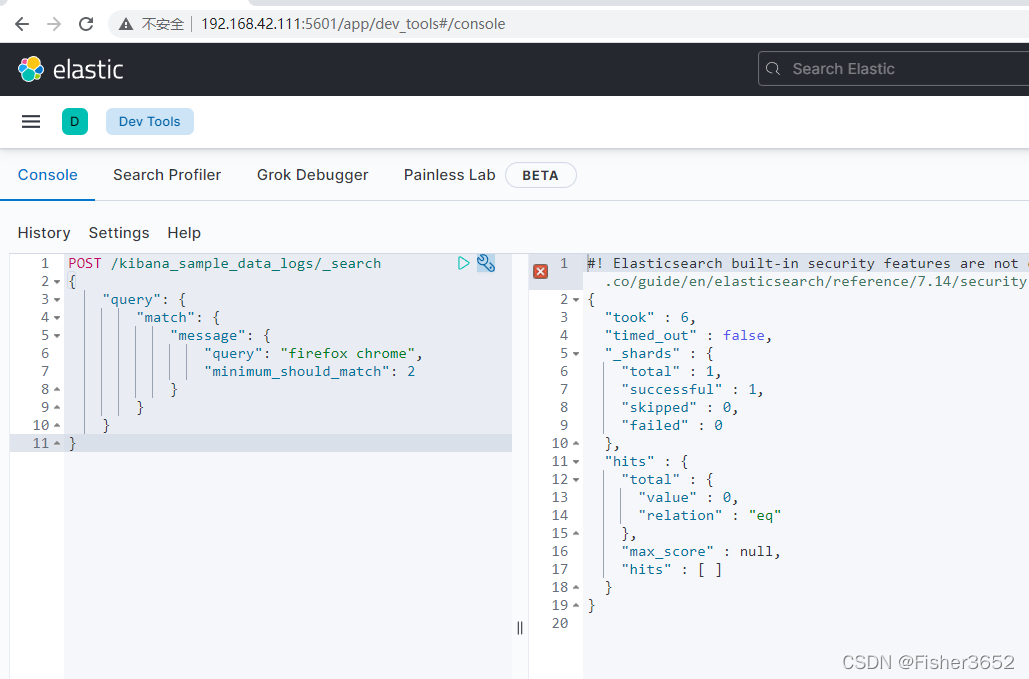Click the "failed" : 0 output line

click(672, 426)
